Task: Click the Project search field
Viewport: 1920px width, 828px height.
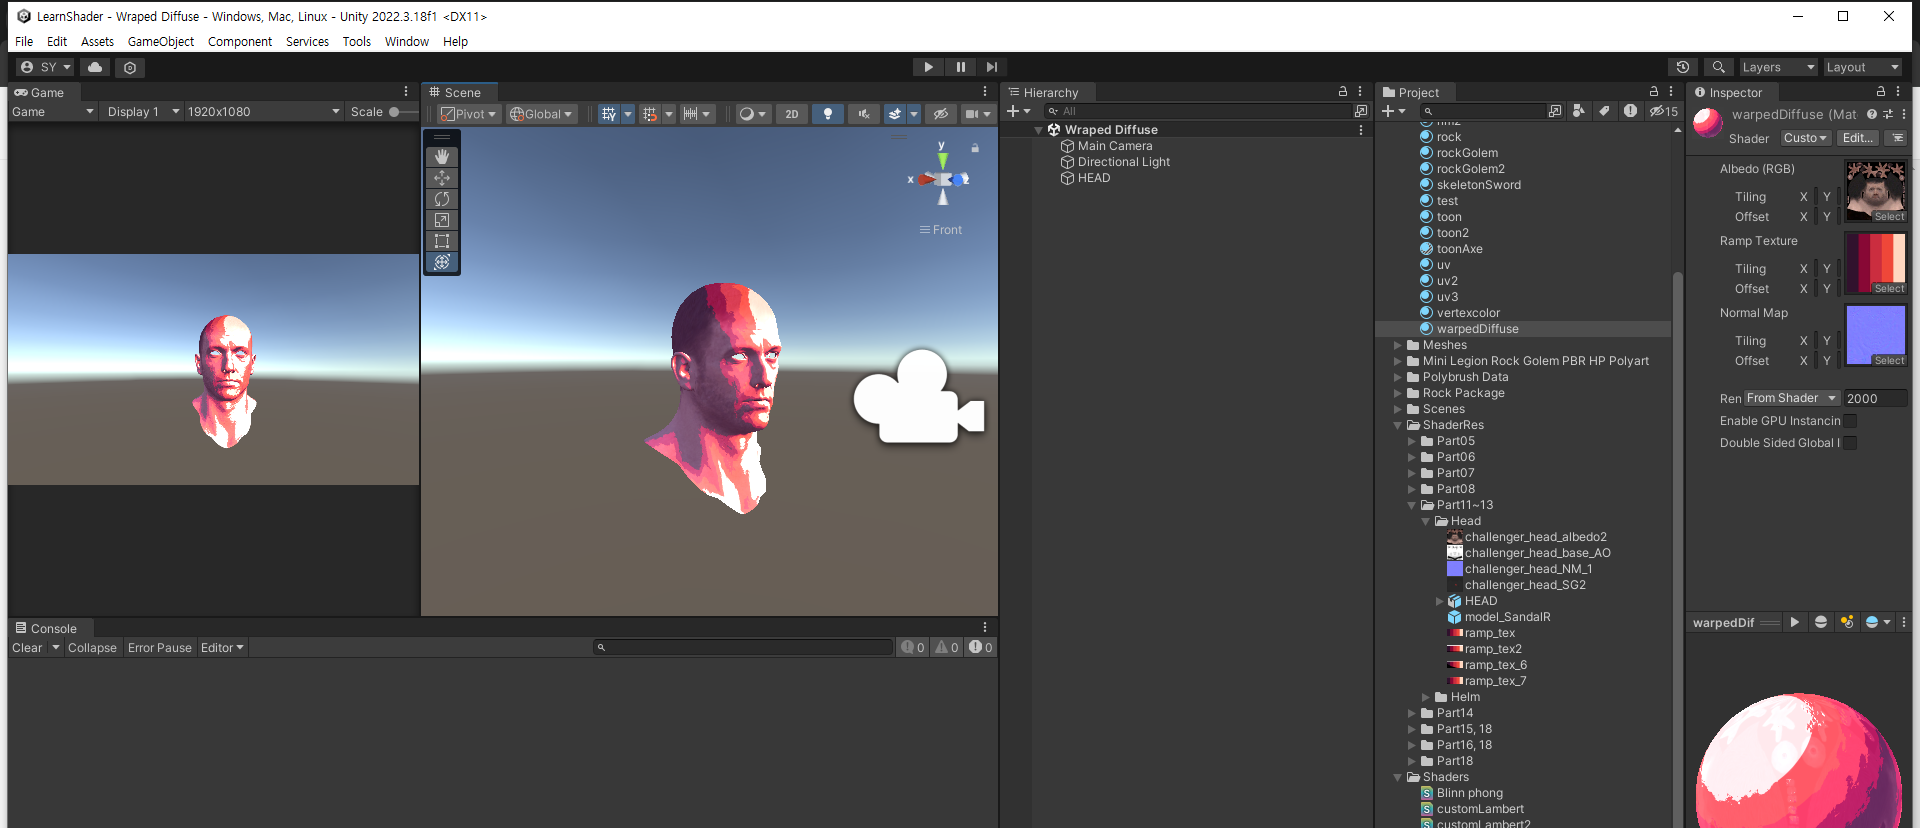Action: point(1482,111)
